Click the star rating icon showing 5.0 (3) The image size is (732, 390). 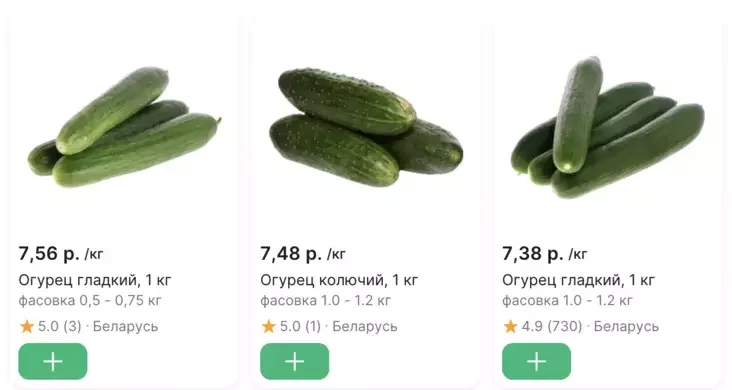27,326
